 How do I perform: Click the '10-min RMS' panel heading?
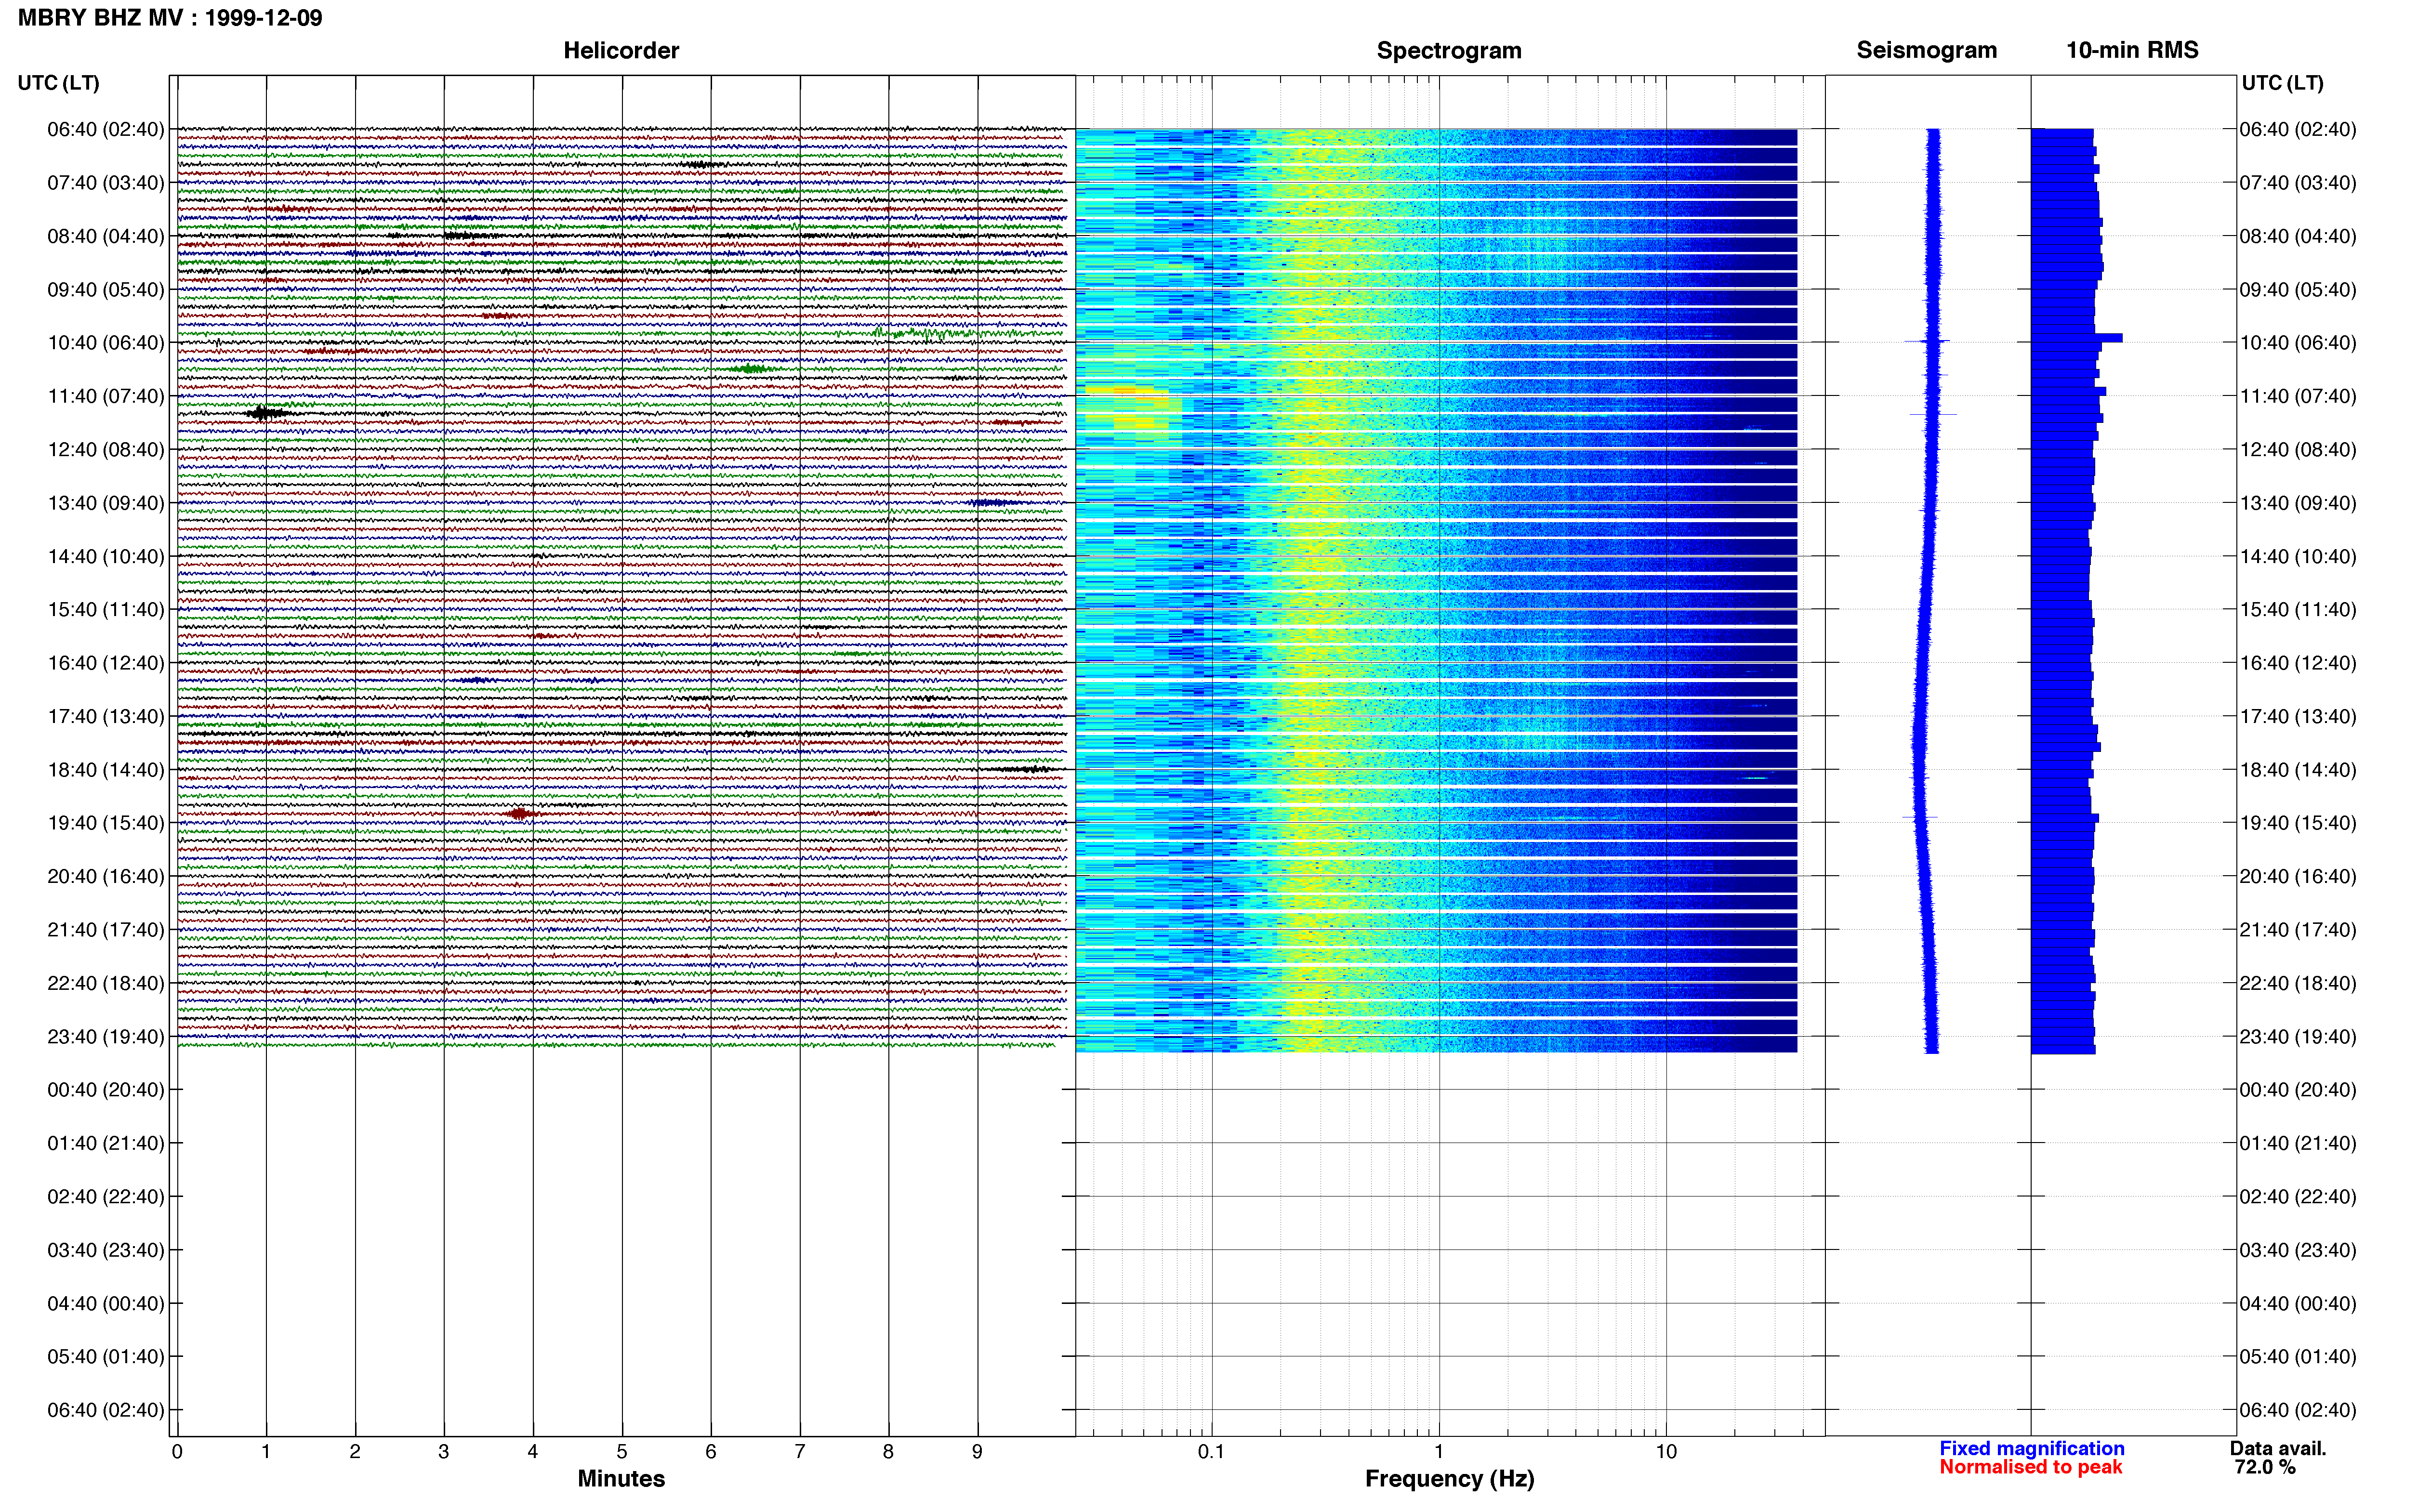(x=2132, y=50)
